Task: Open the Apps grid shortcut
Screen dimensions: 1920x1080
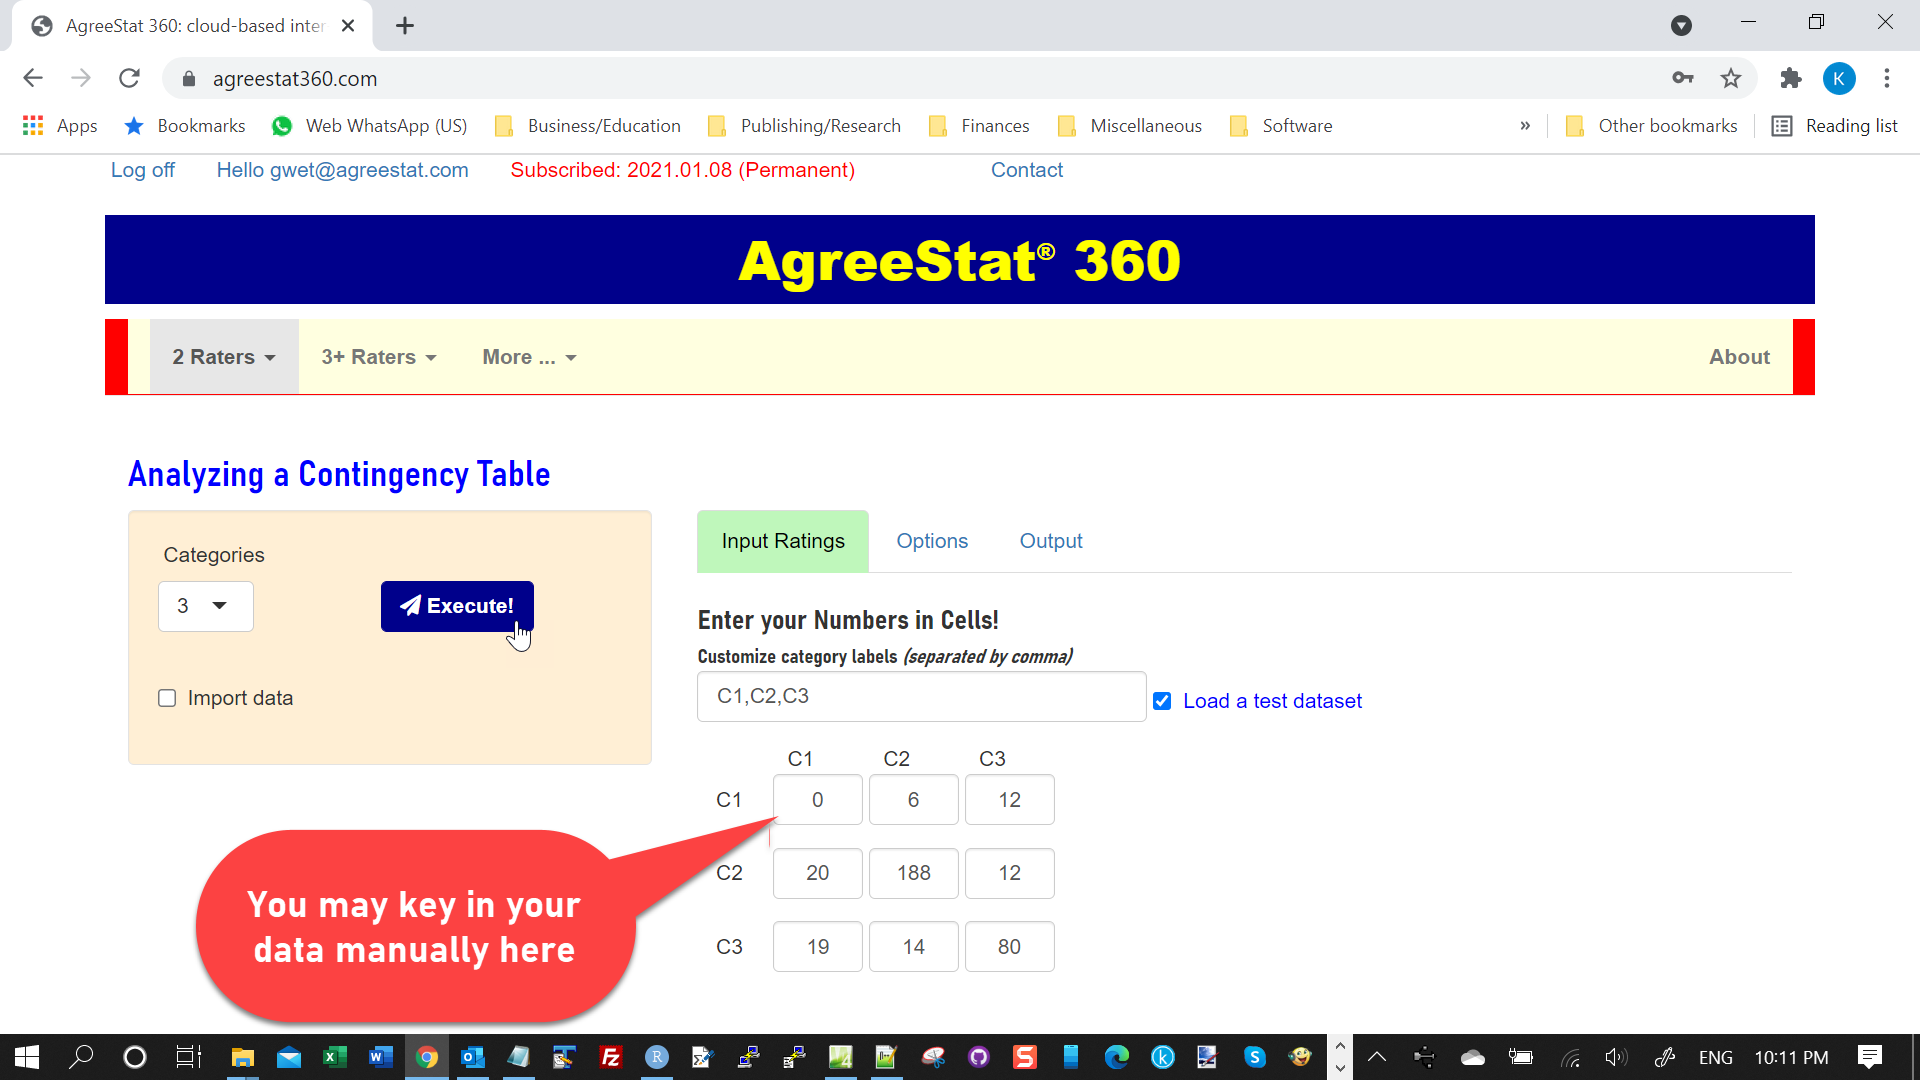Action: click(60, 126)
